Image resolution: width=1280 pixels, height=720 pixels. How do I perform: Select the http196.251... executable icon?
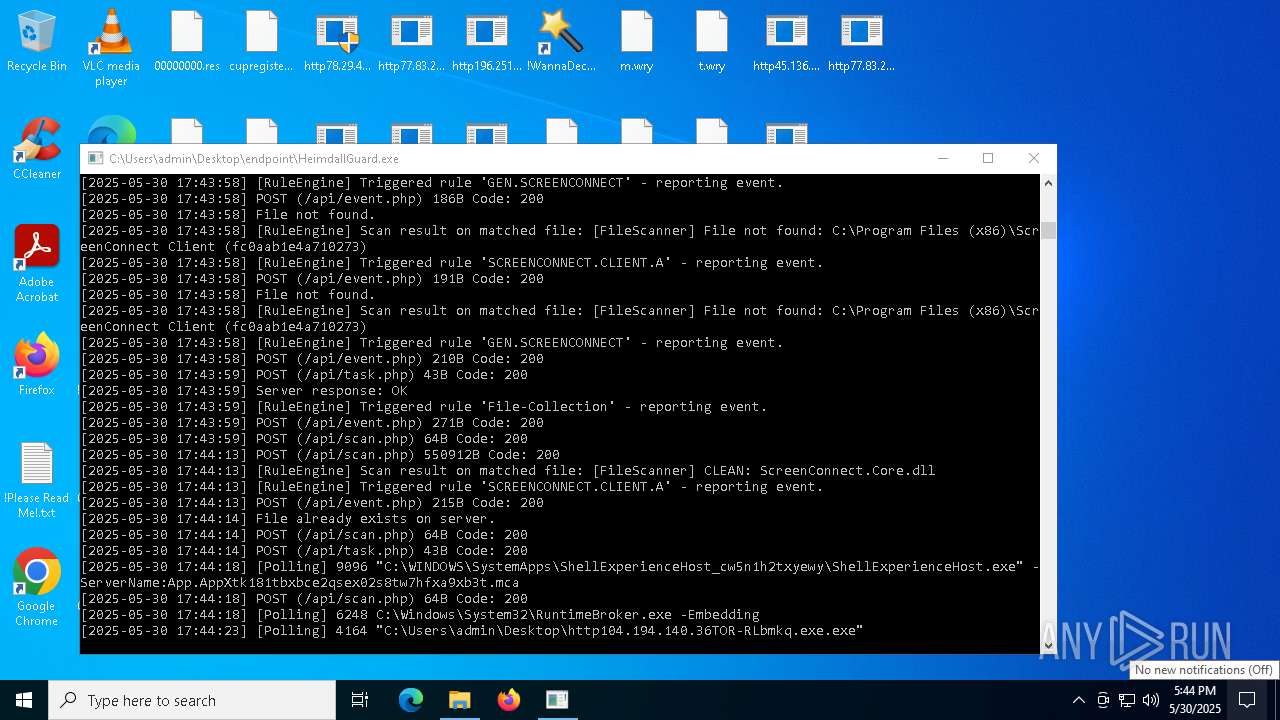pyautogui.click(x=487, y=42)
